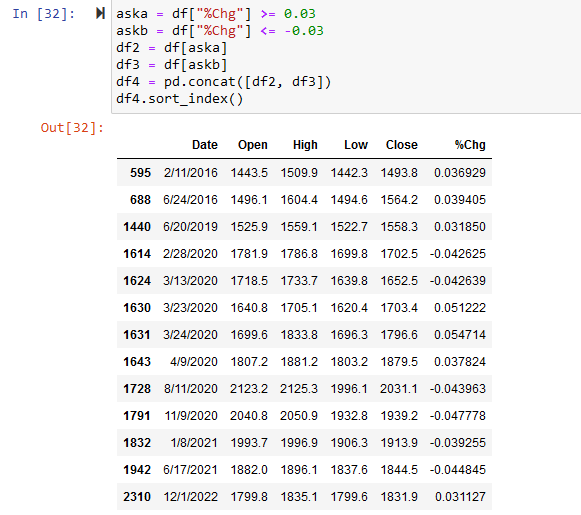Click row index 1942
The height and width of the screenshot is (515, 581).
137,470
